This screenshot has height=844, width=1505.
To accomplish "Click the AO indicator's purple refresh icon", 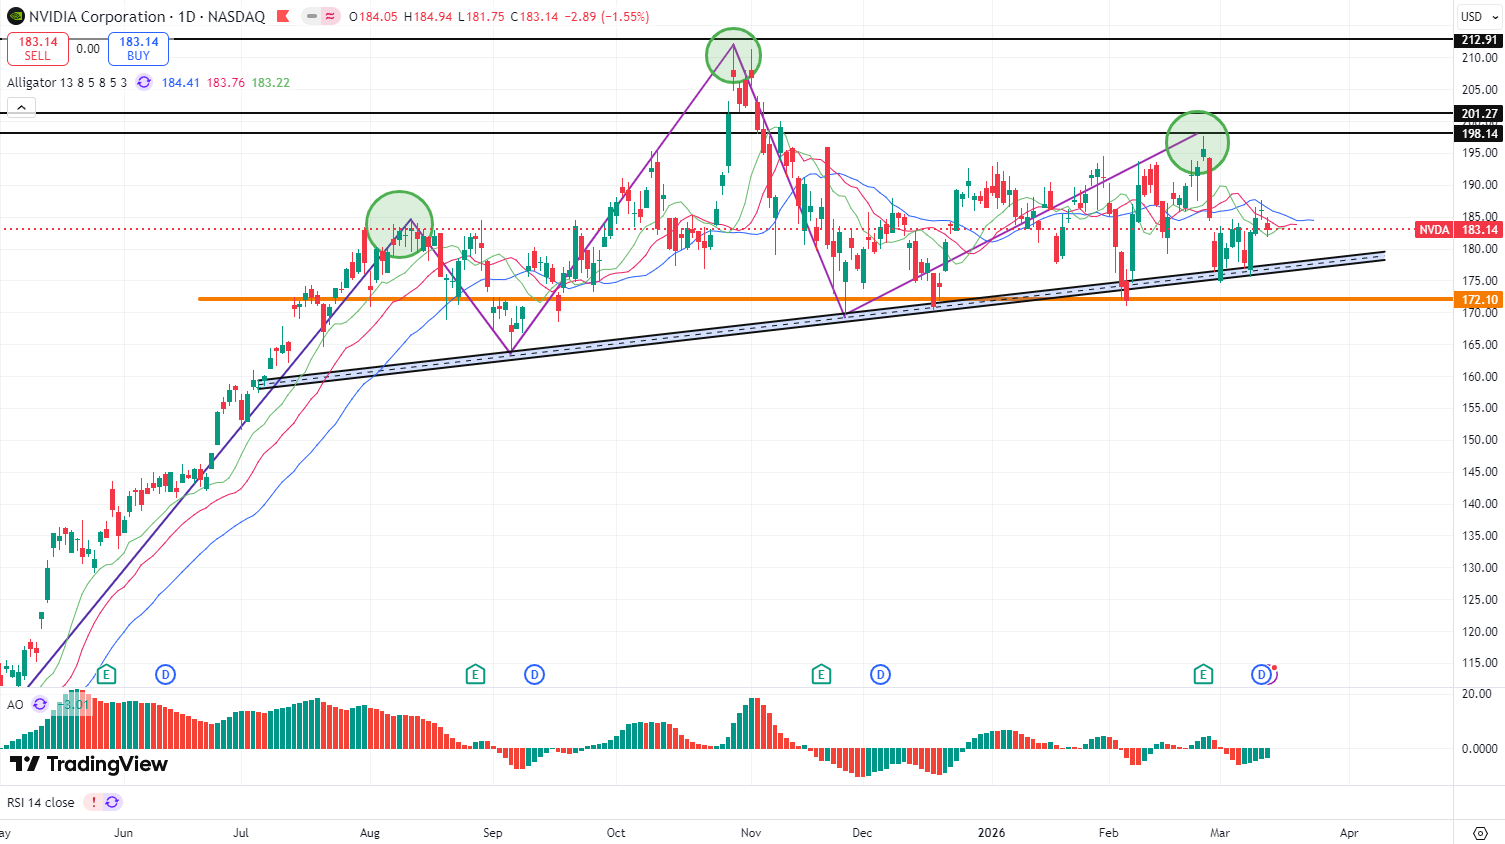I will pos(40,704).
